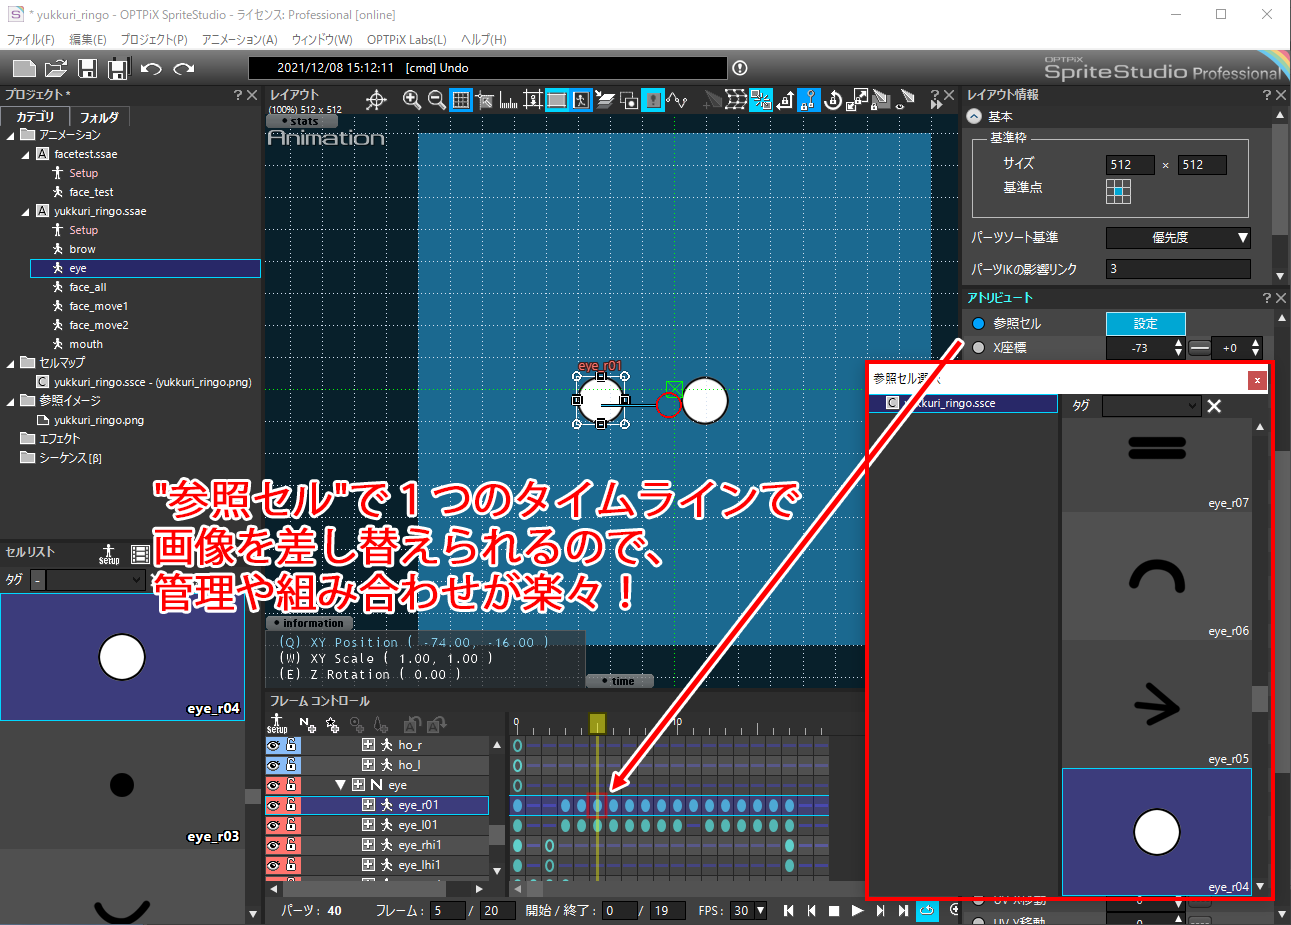Jump to the first frame

click(789, 911)
